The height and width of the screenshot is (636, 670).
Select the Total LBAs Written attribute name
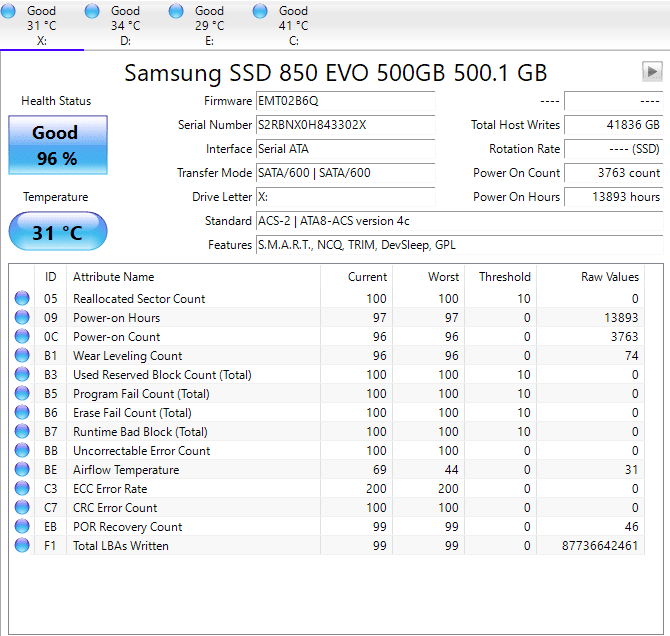coord(120,546)
